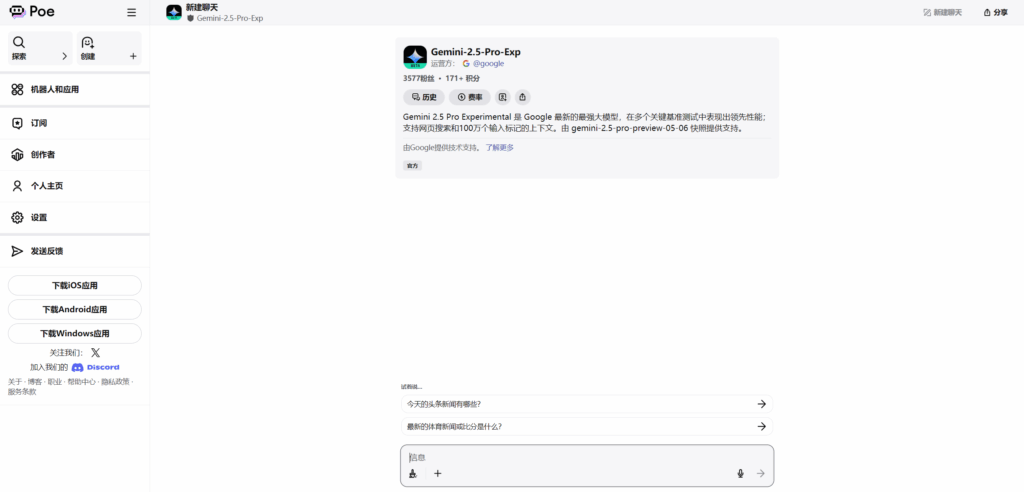Click the 下载Windows应用 button
The width and height of the screenshot is (1024, 492).
(74, 333)
